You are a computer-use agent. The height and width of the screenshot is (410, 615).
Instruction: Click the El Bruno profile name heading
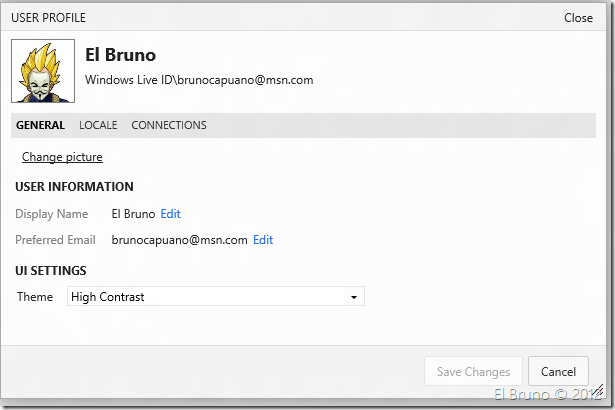pyautogui.click(x=120, y=55)
